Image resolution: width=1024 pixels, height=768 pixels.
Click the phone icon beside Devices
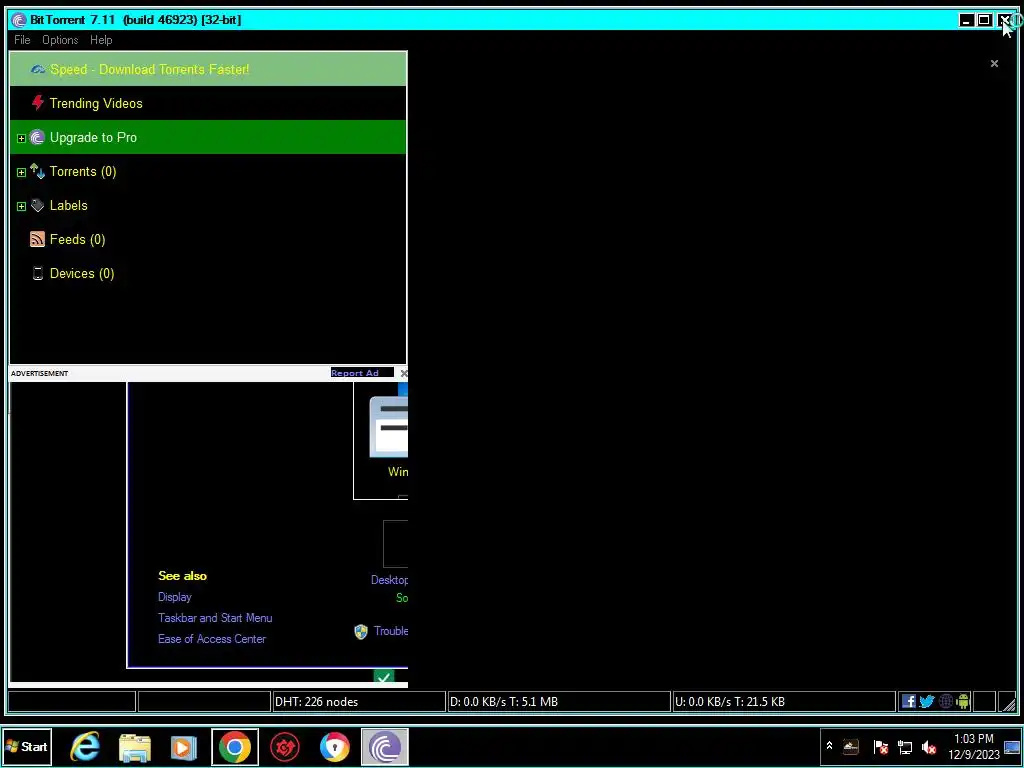point(38,273)
